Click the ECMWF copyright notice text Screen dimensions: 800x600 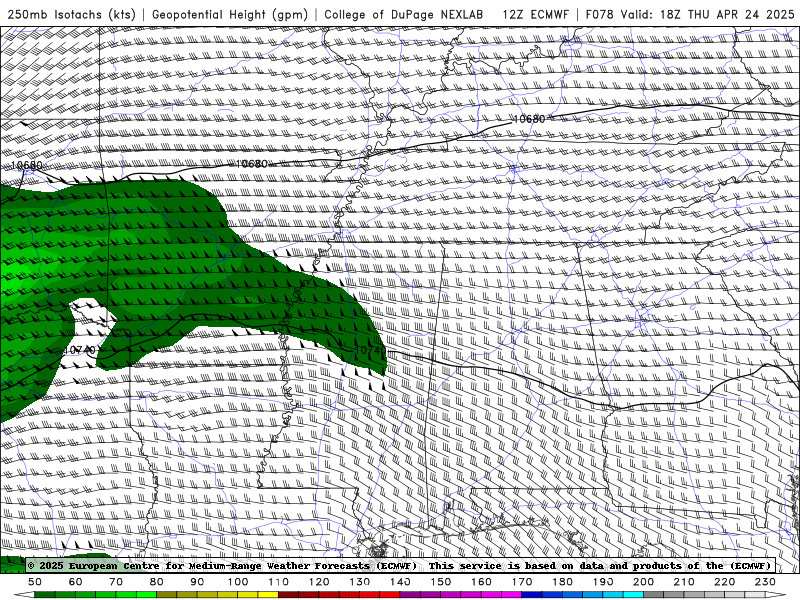coord(223,566)
